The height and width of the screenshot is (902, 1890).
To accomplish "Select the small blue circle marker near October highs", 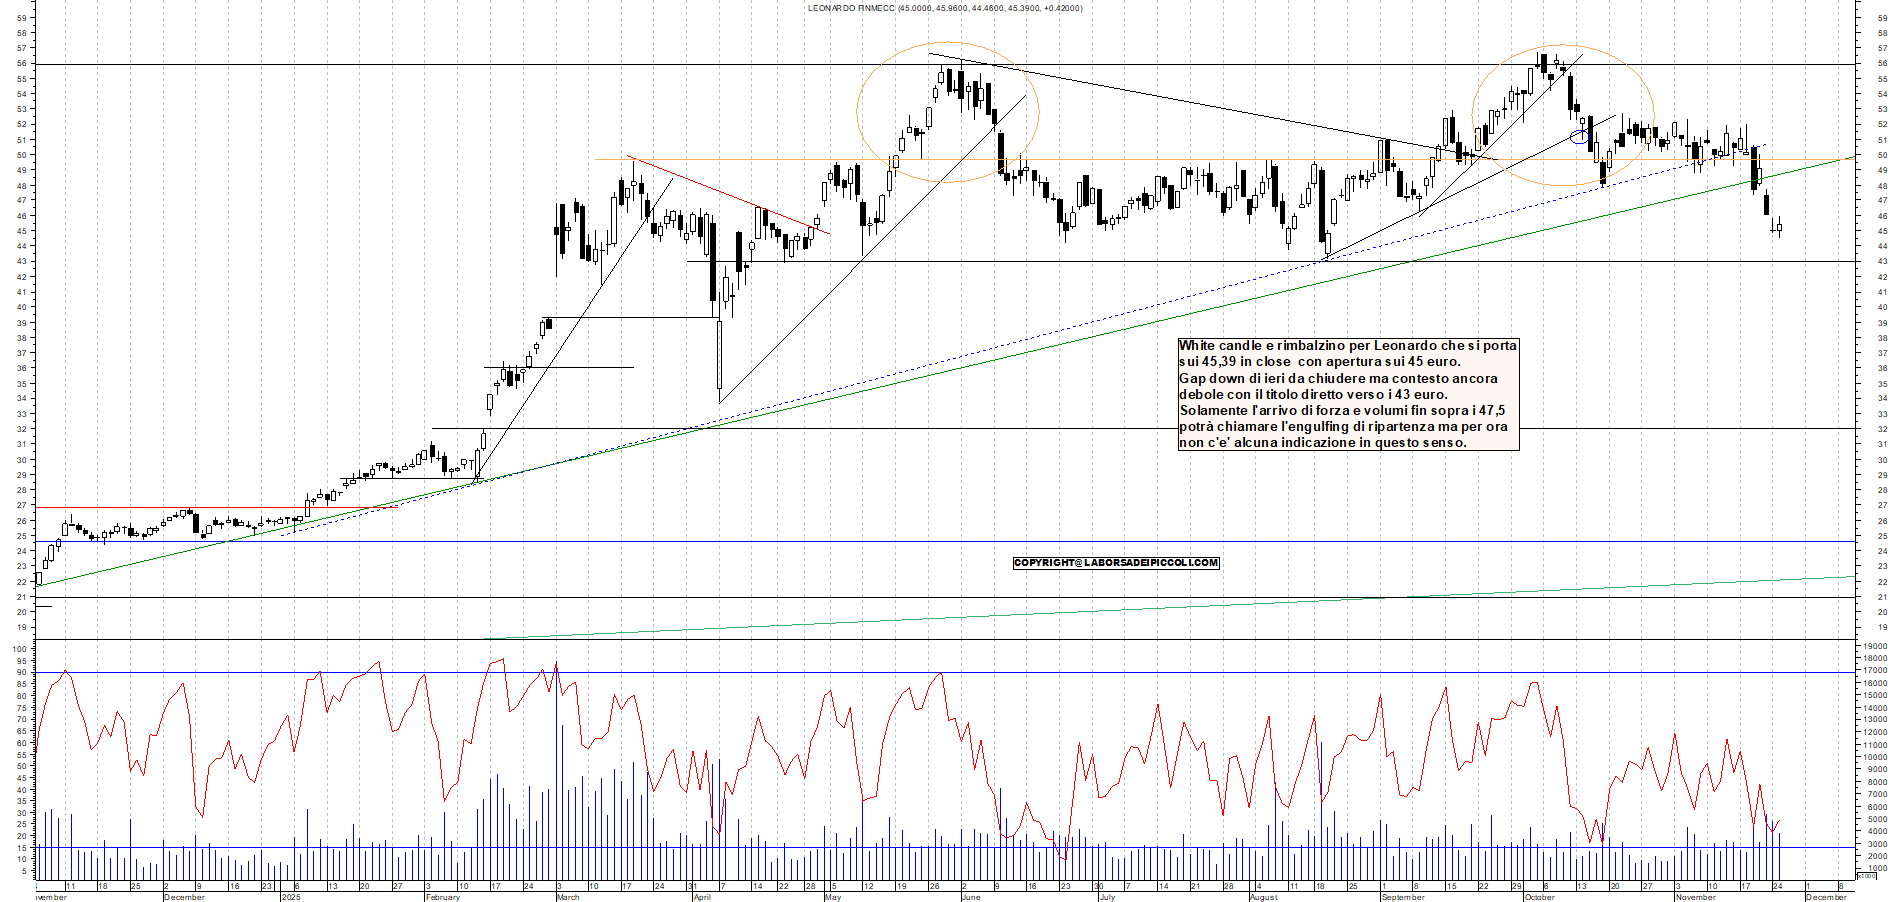I will [1578, 137].
